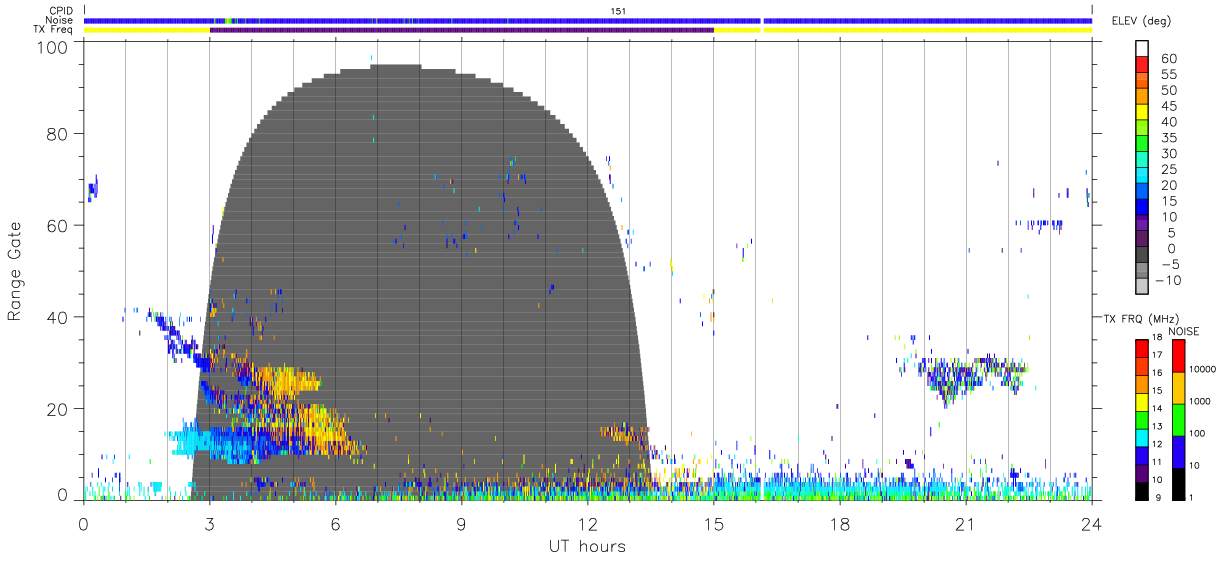
Task: Click the purple segment of TX Freq bar
Action: coord(462,30)
